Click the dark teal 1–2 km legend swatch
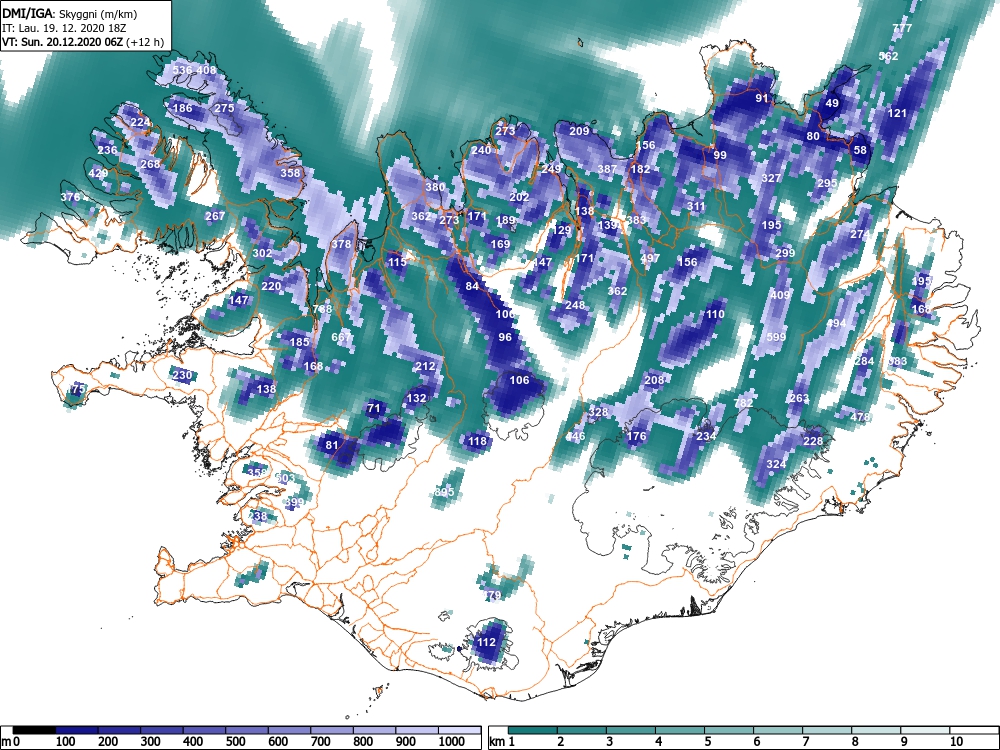Viewport: 1000px width, 750px height. coord(533,730)
